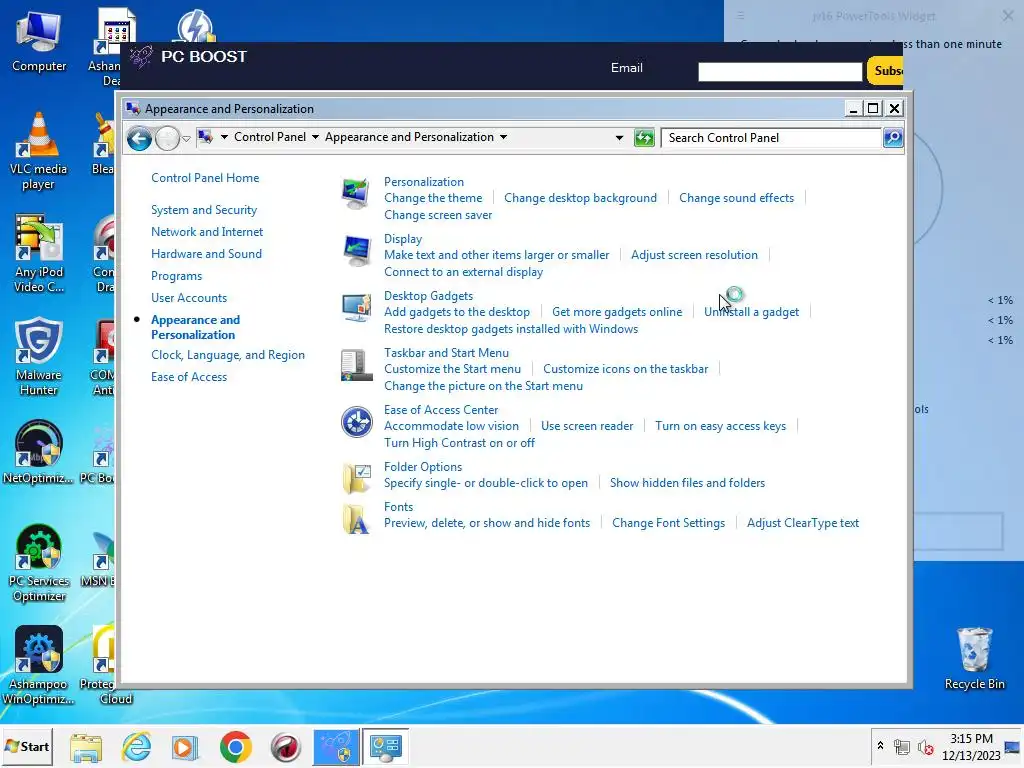Open the address bar history dropdown

tap(619, 138)
